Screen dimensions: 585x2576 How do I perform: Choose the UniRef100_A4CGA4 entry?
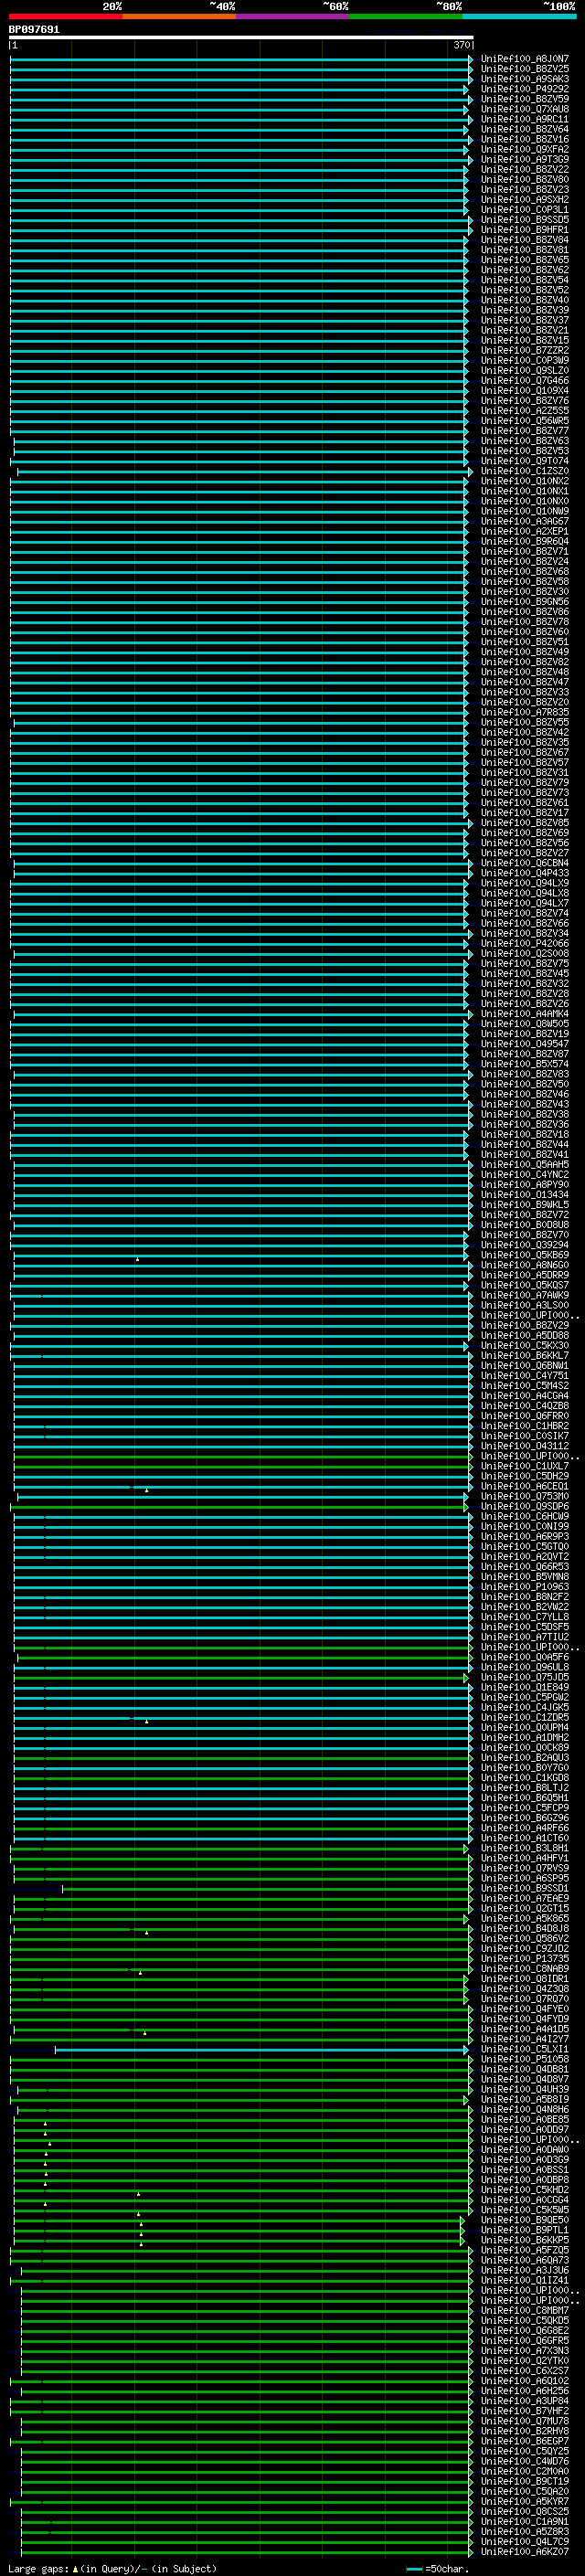(x=524, y=1395)
